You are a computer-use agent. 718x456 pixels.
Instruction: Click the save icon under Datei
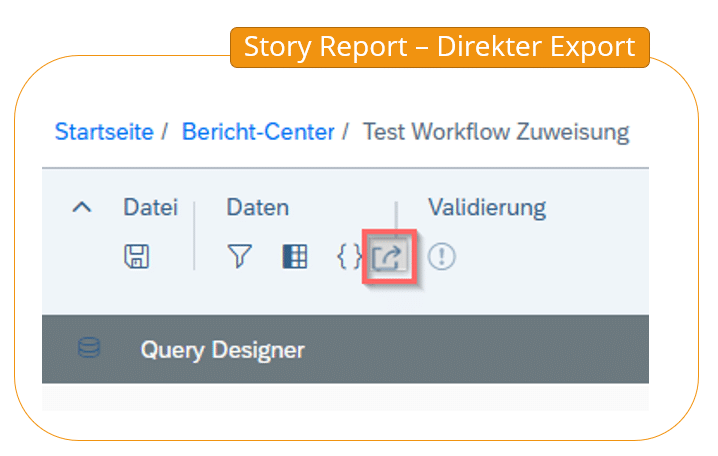pyautogui.click(x=136, y=258)
